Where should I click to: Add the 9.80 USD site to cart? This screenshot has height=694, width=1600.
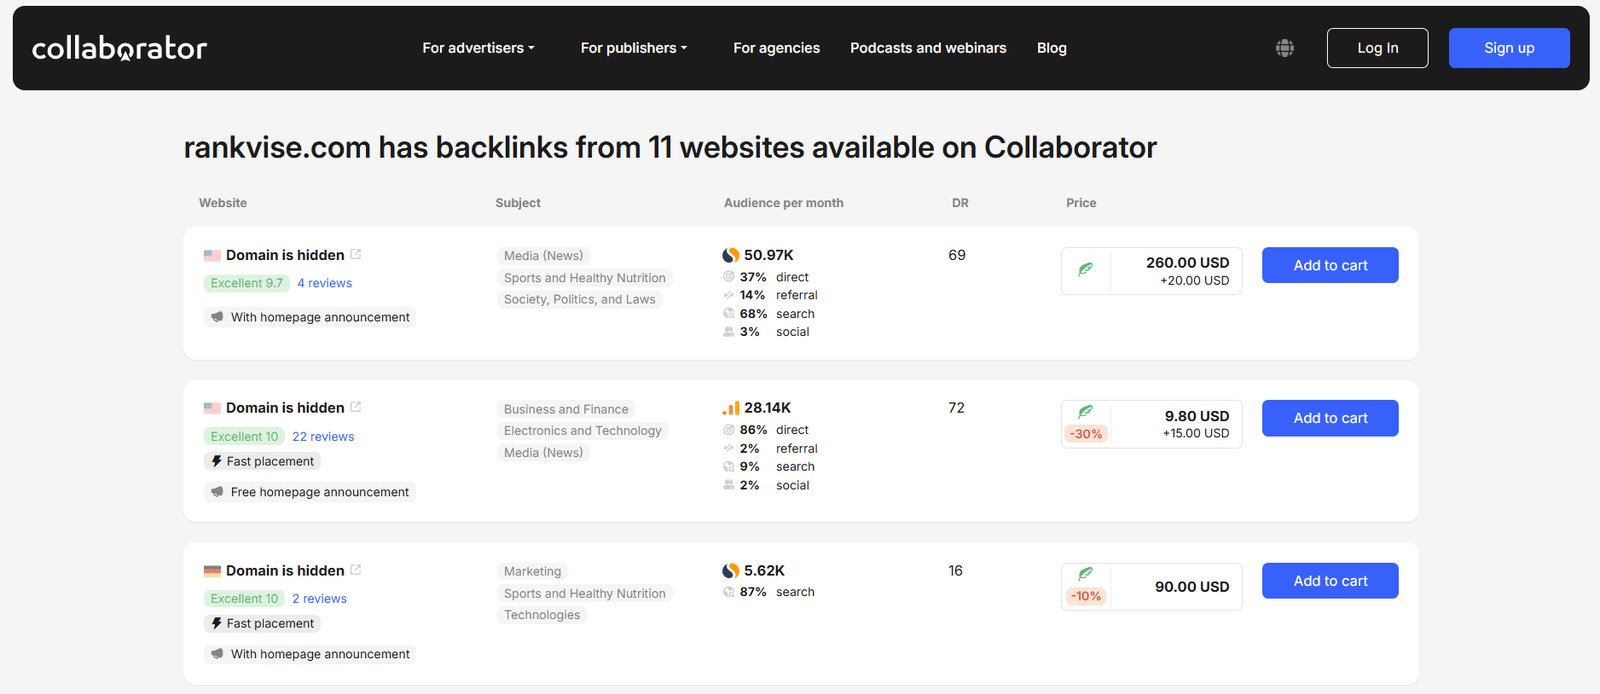(1330, 418)
